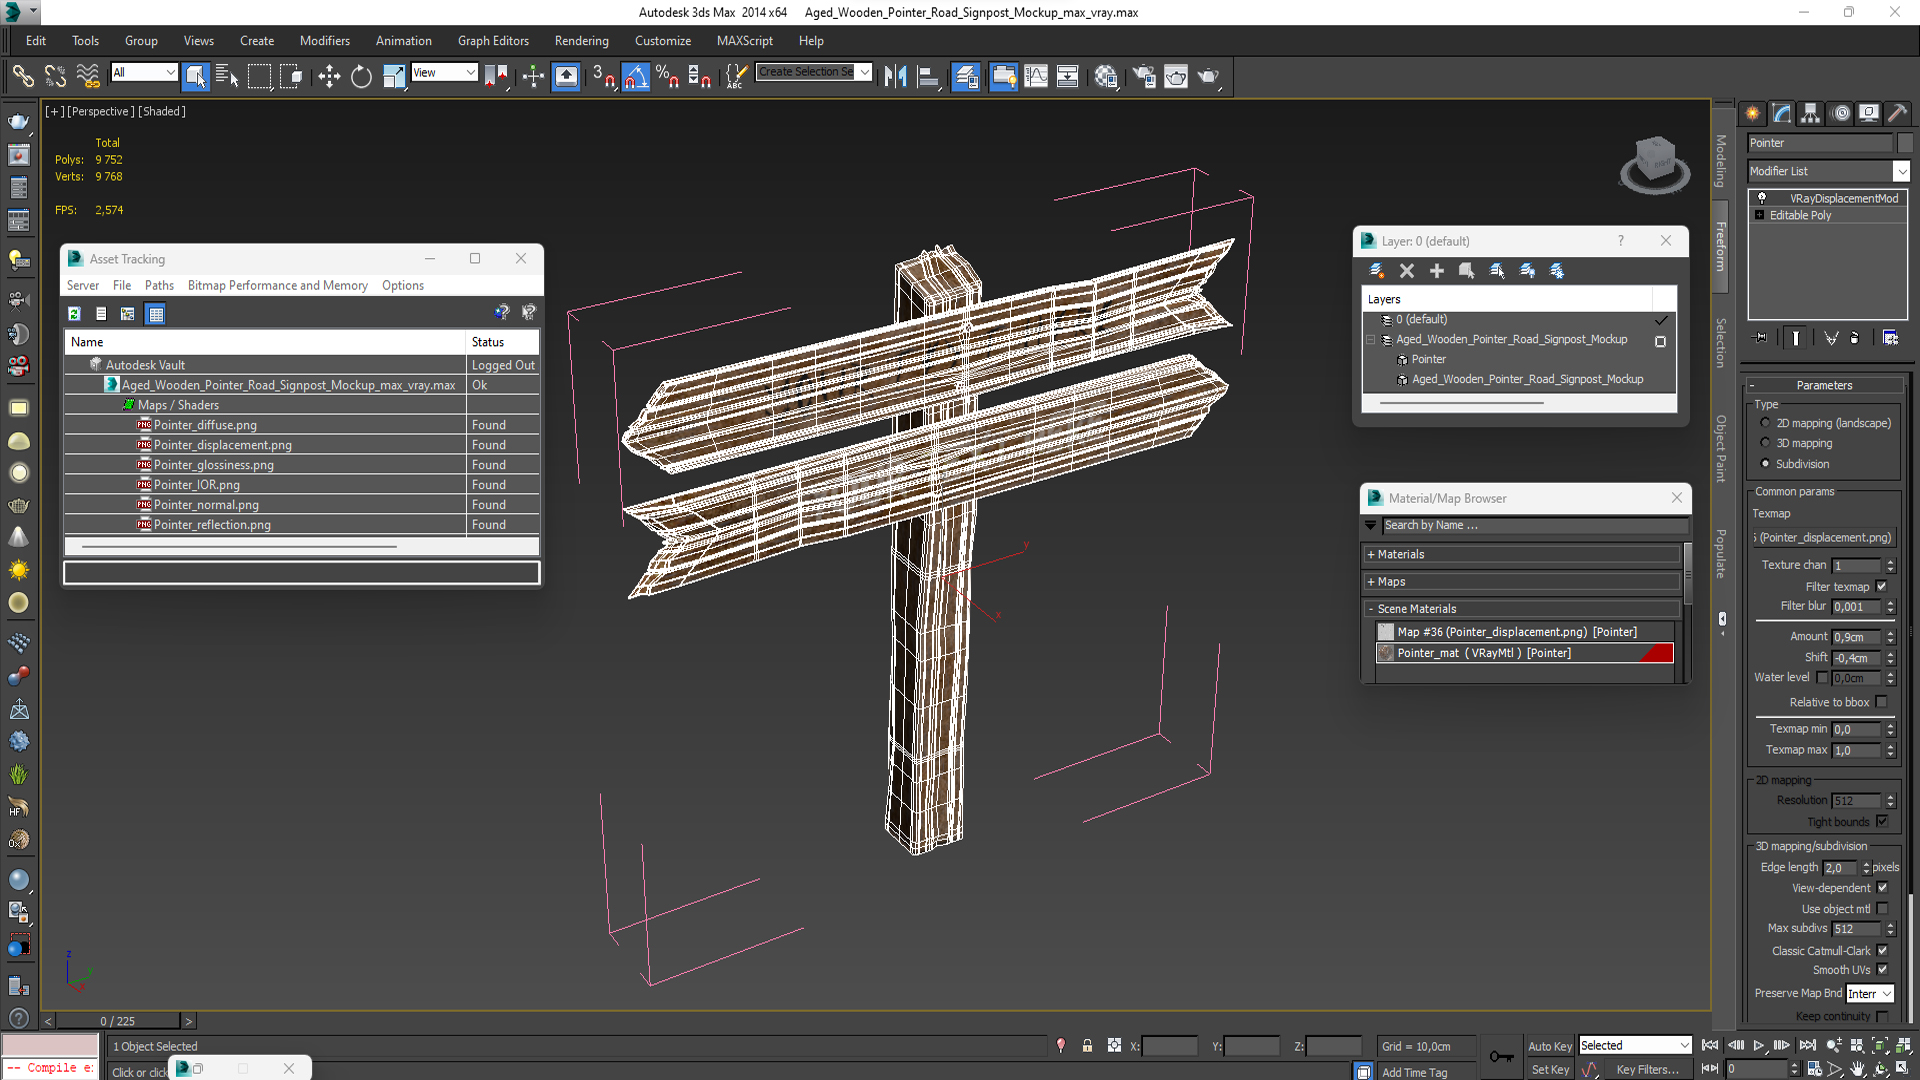The height and width of the screenshot is (1080, 1920).
Task: Select the Move tool in toolbar
Action: (x=329, y=76)
